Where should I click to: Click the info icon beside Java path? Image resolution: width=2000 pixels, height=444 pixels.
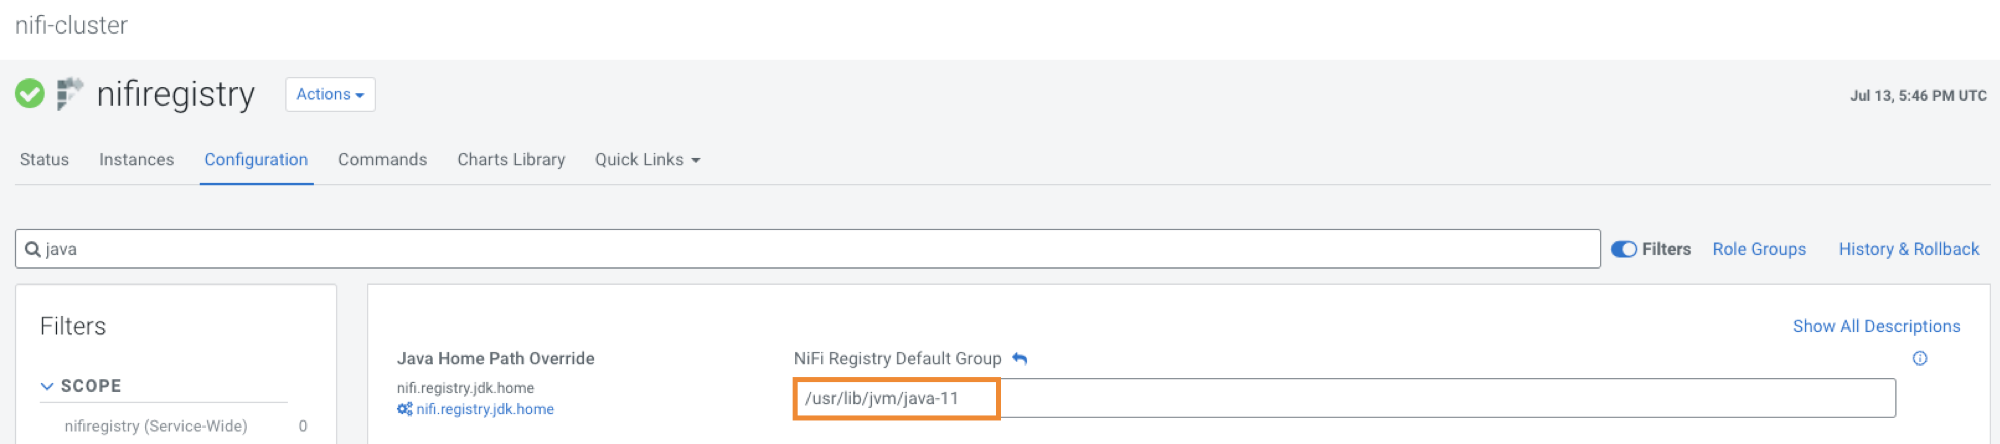[x=1919, y=358]
